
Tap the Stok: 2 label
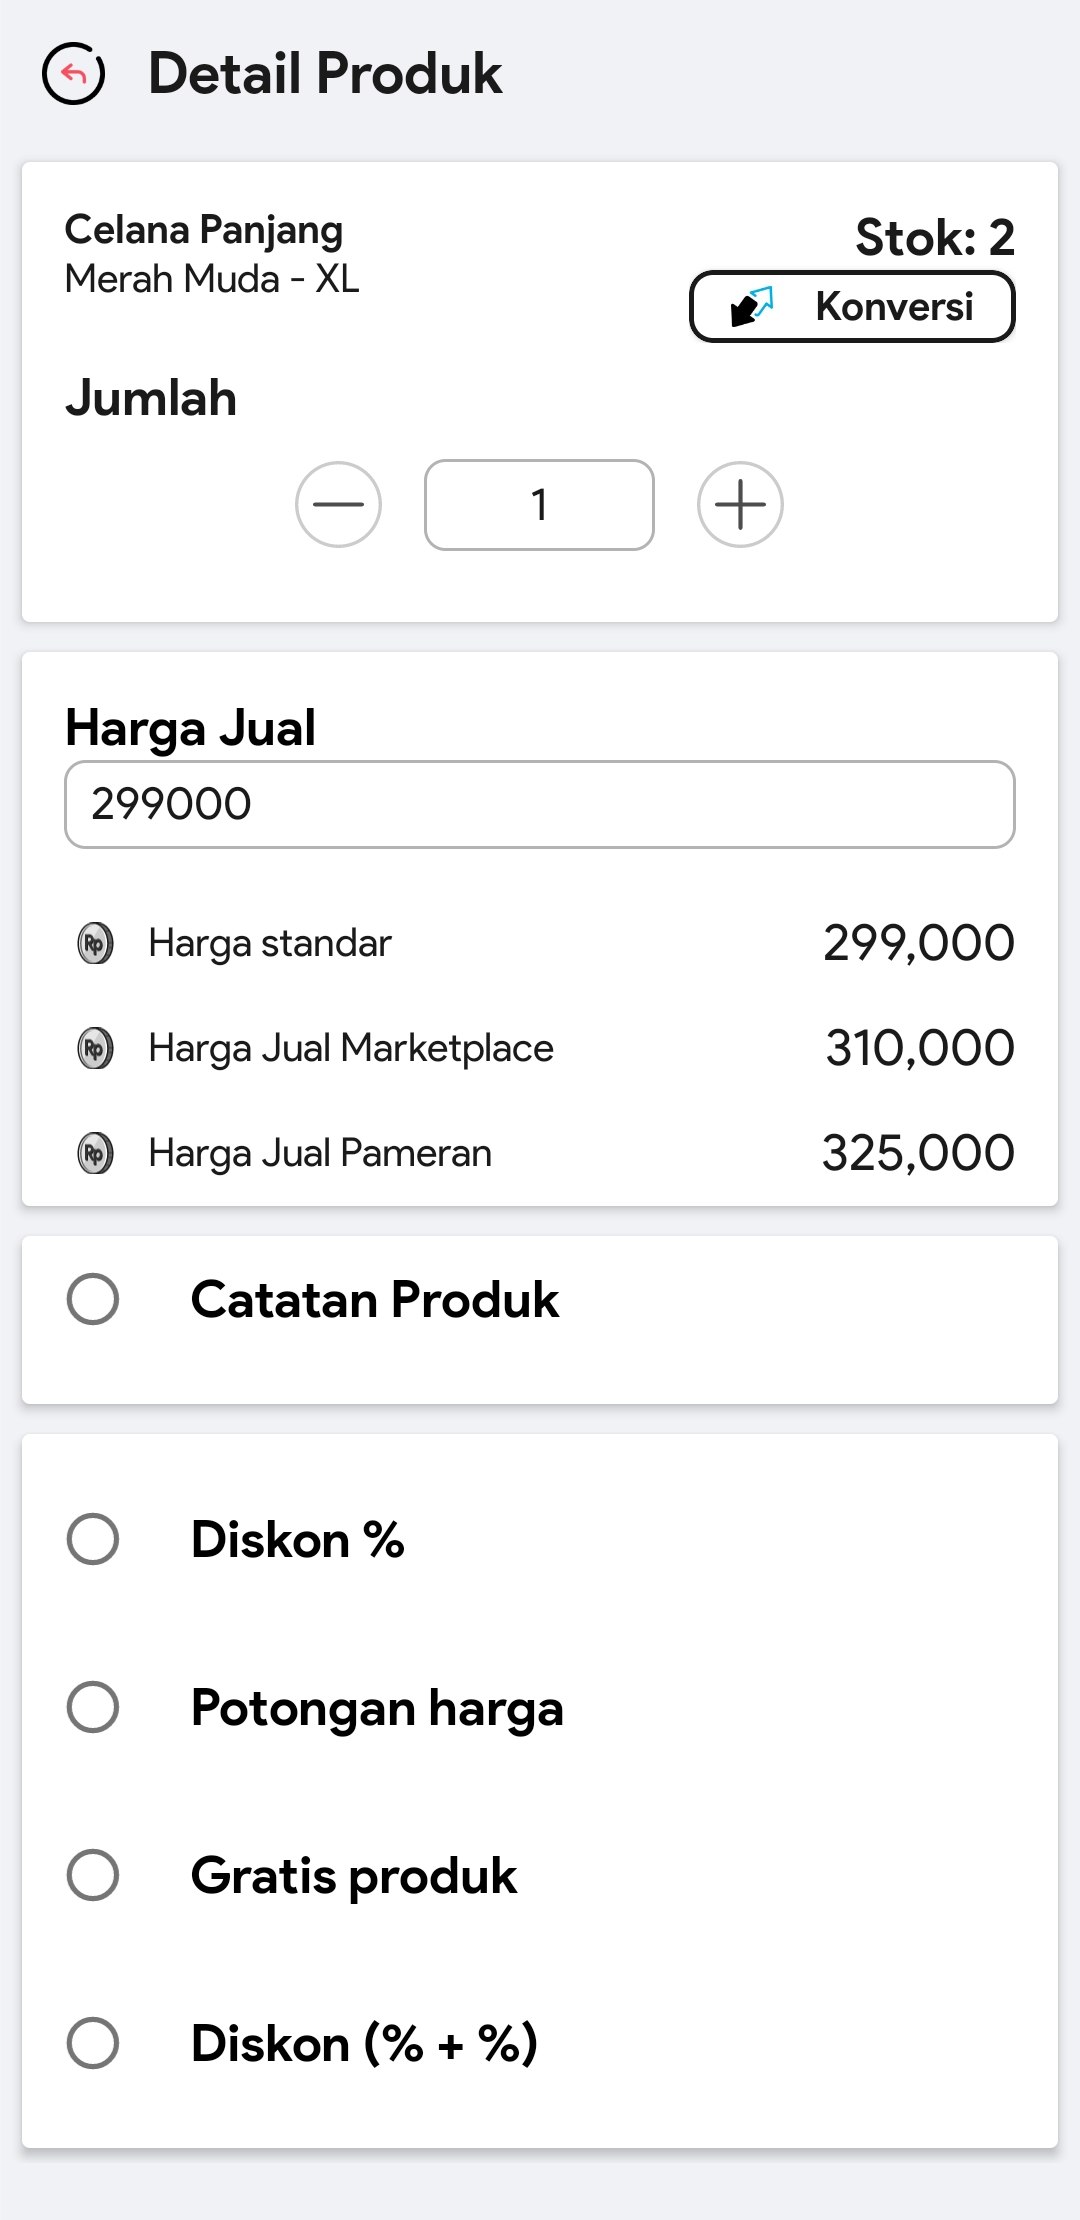click(934, 238)
